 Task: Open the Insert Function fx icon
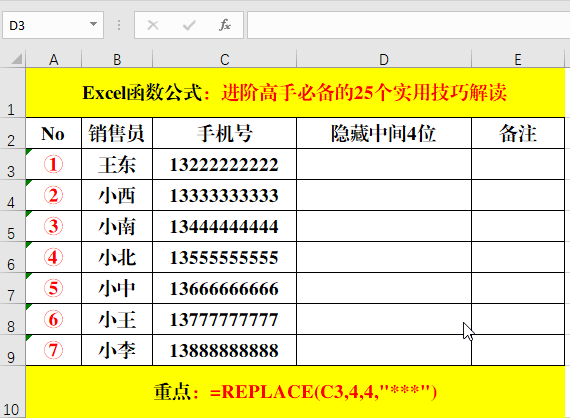click(x=225, y=25)
